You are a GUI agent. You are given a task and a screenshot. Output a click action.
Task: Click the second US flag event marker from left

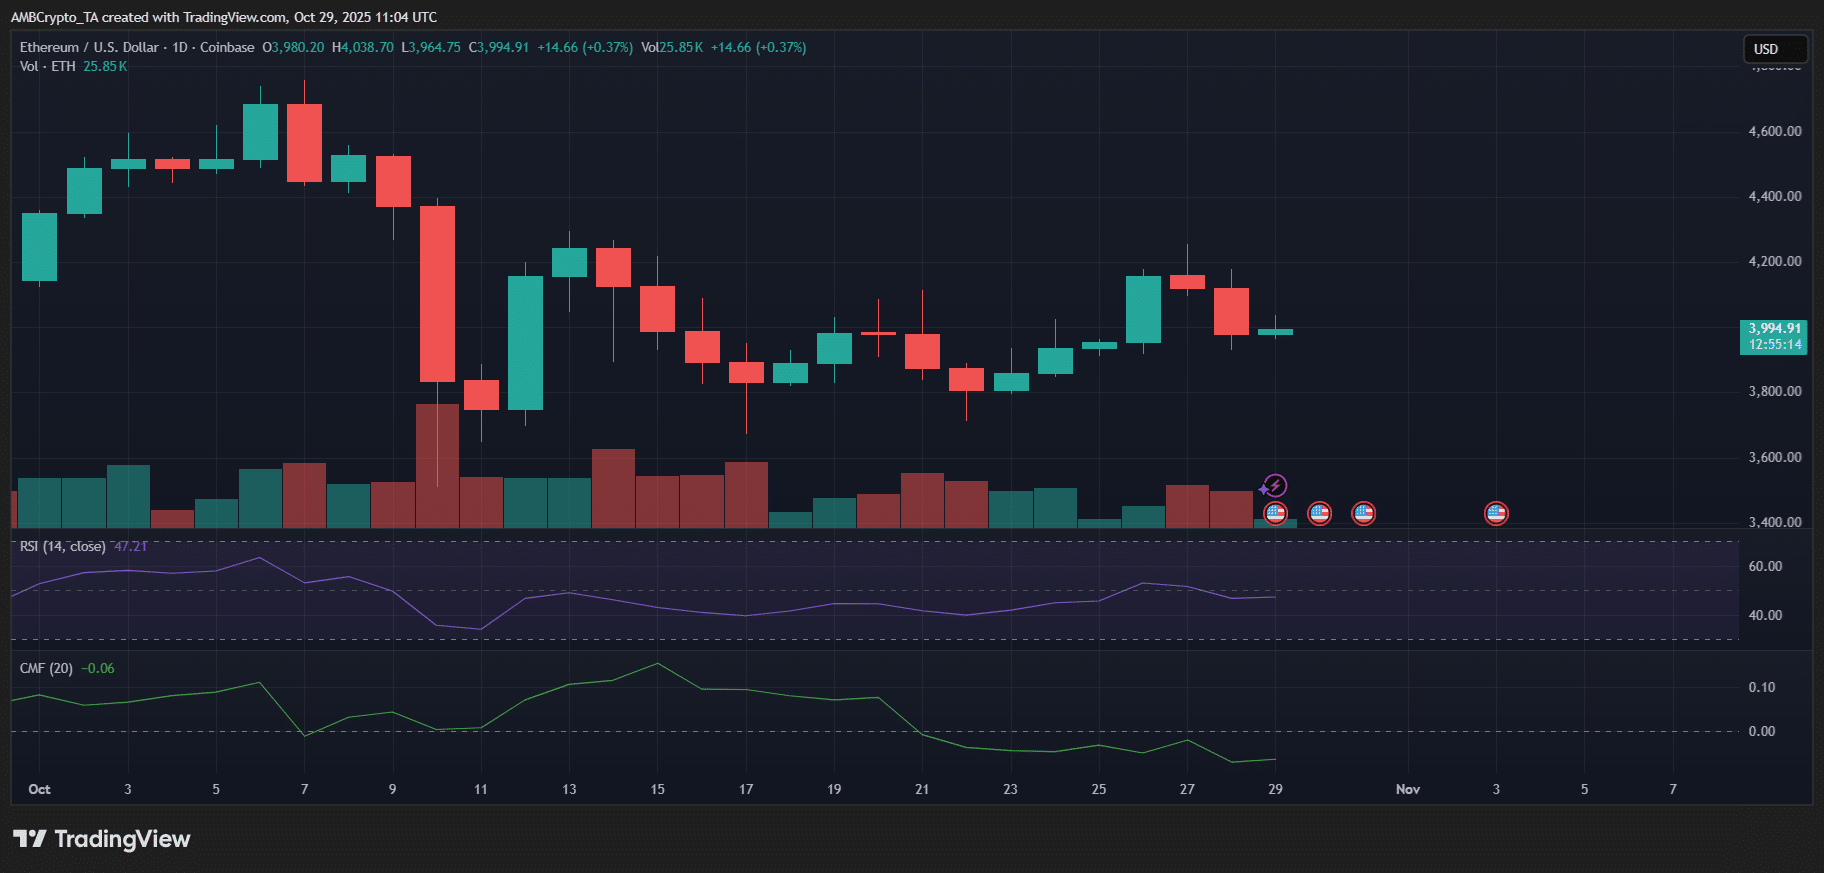point(1319,514)
